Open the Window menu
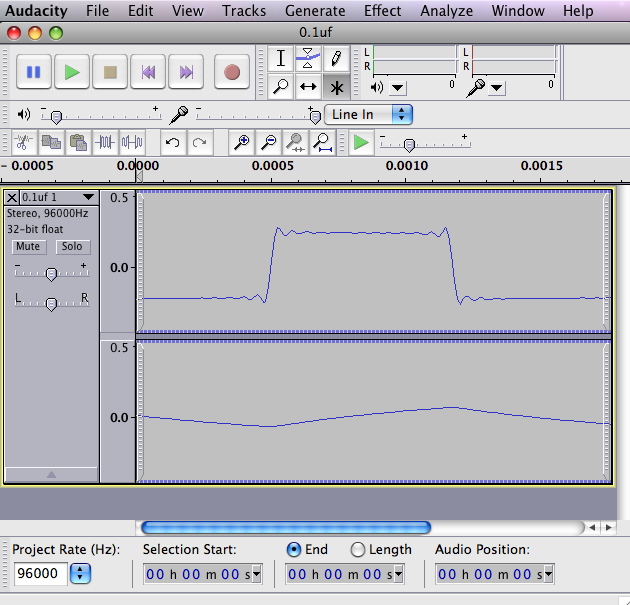The height and width of the screenshot is (605, 630). 518,11
